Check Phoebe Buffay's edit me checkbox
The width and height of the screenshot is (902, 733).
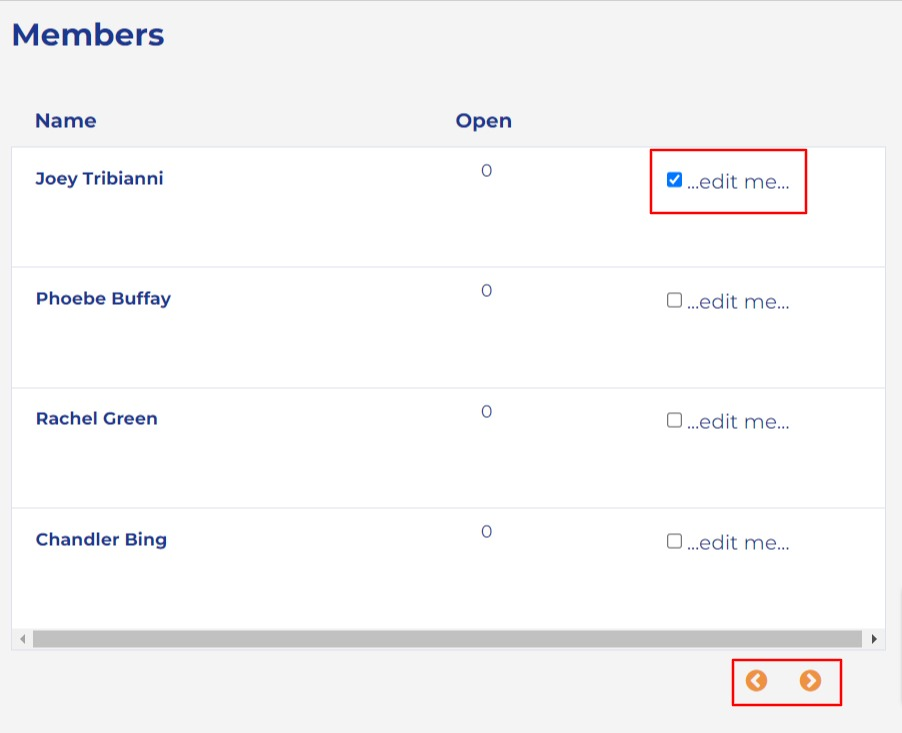click(x=674, y=300)
